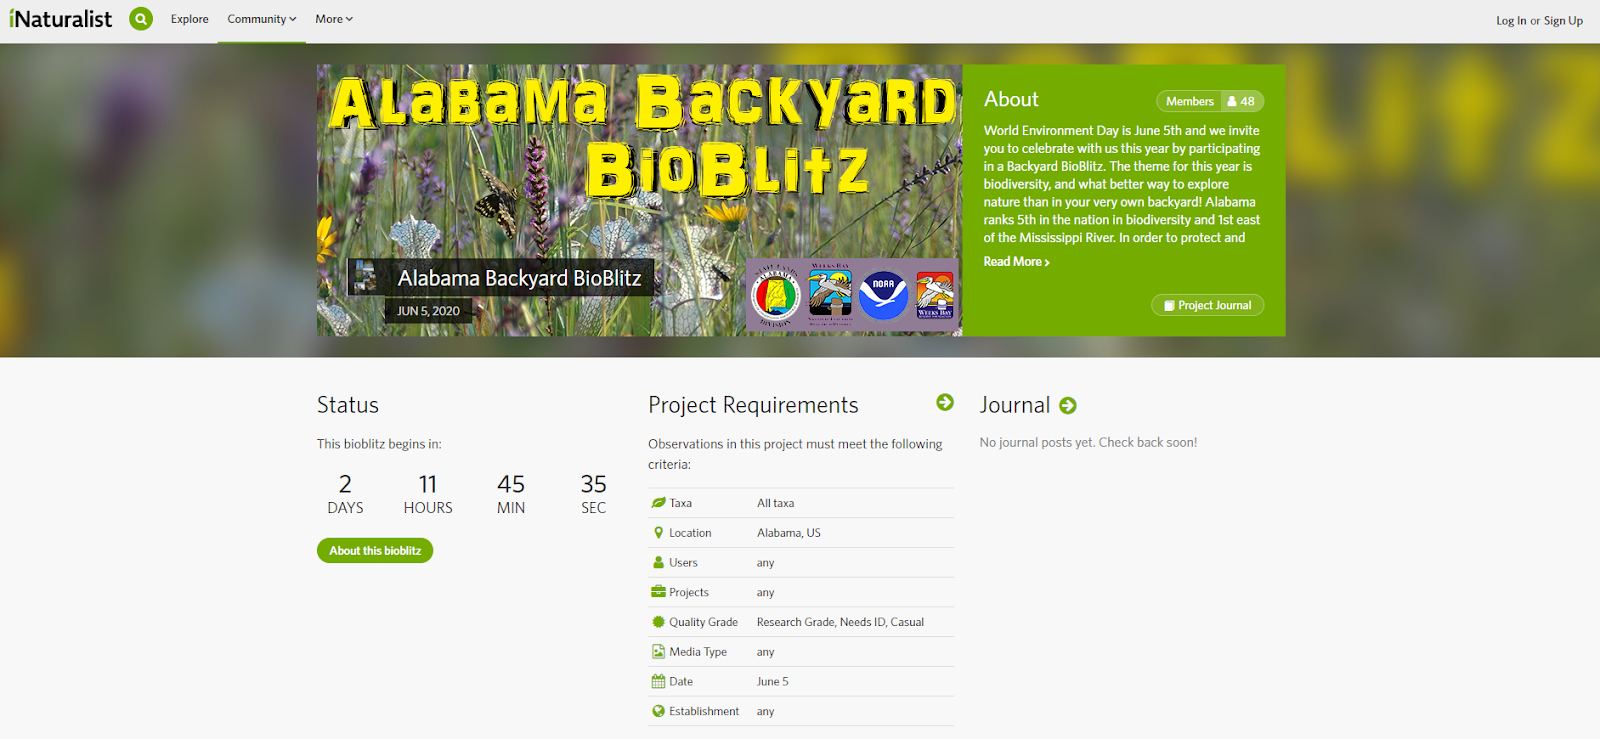Expand About text with Read More
1600x739 pixels.
[x=1016, y=262]
